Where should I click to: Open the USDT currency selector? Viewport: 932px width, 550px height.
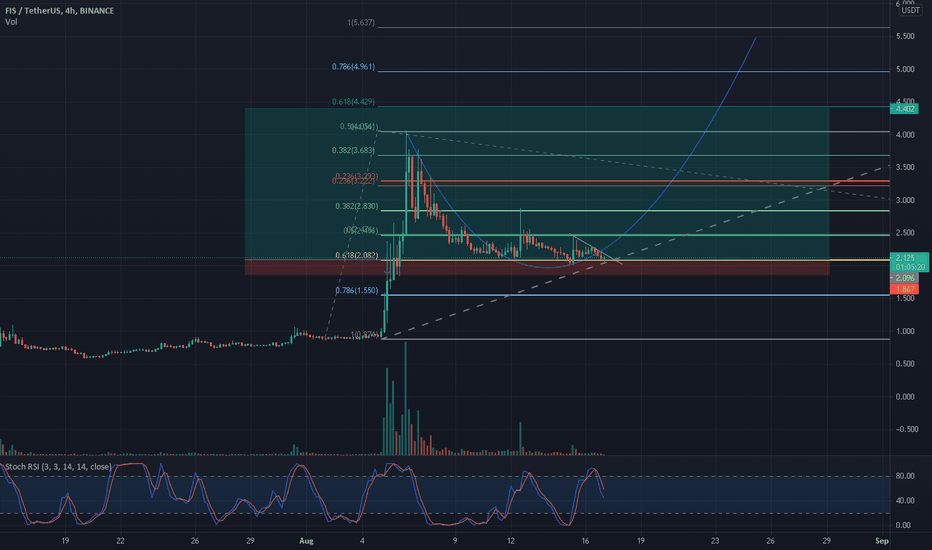910,10
